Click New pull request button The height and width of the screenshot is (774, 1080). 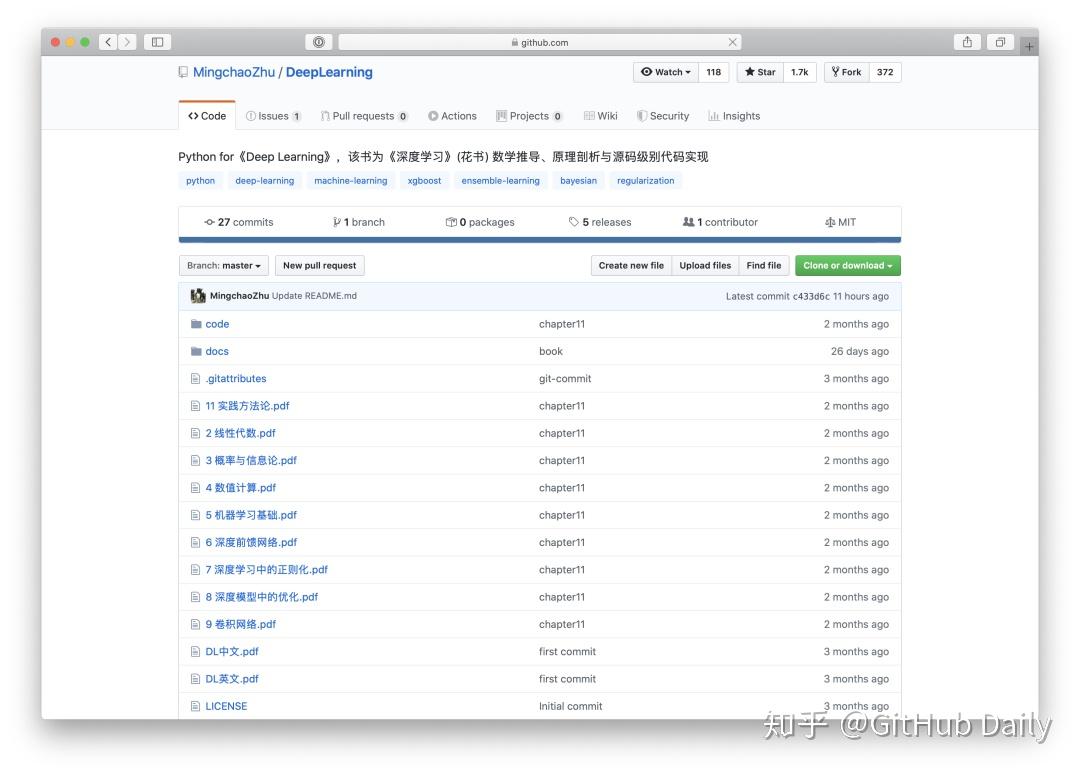pyautogui.click(x=320, y=266)
